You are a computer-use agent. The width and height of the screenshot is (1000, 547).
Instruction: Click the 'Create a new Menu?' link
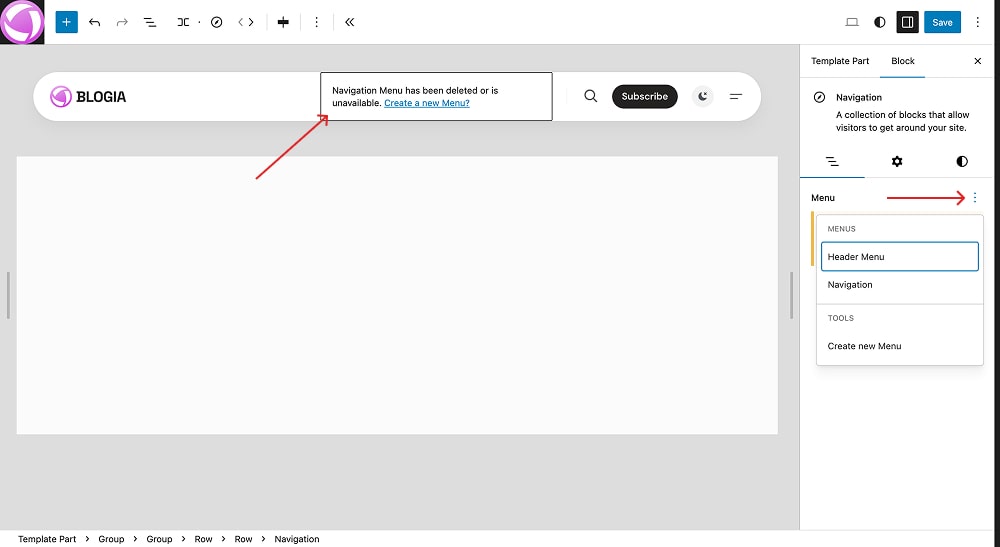click(x=426, y=103)
